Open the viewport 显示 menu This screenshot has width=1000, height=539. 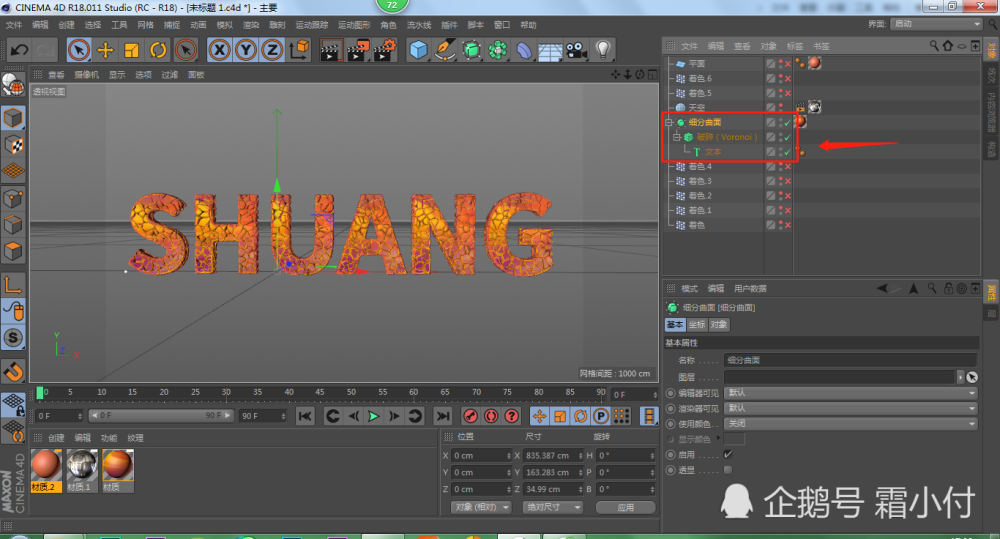click(x=117, y=75)
